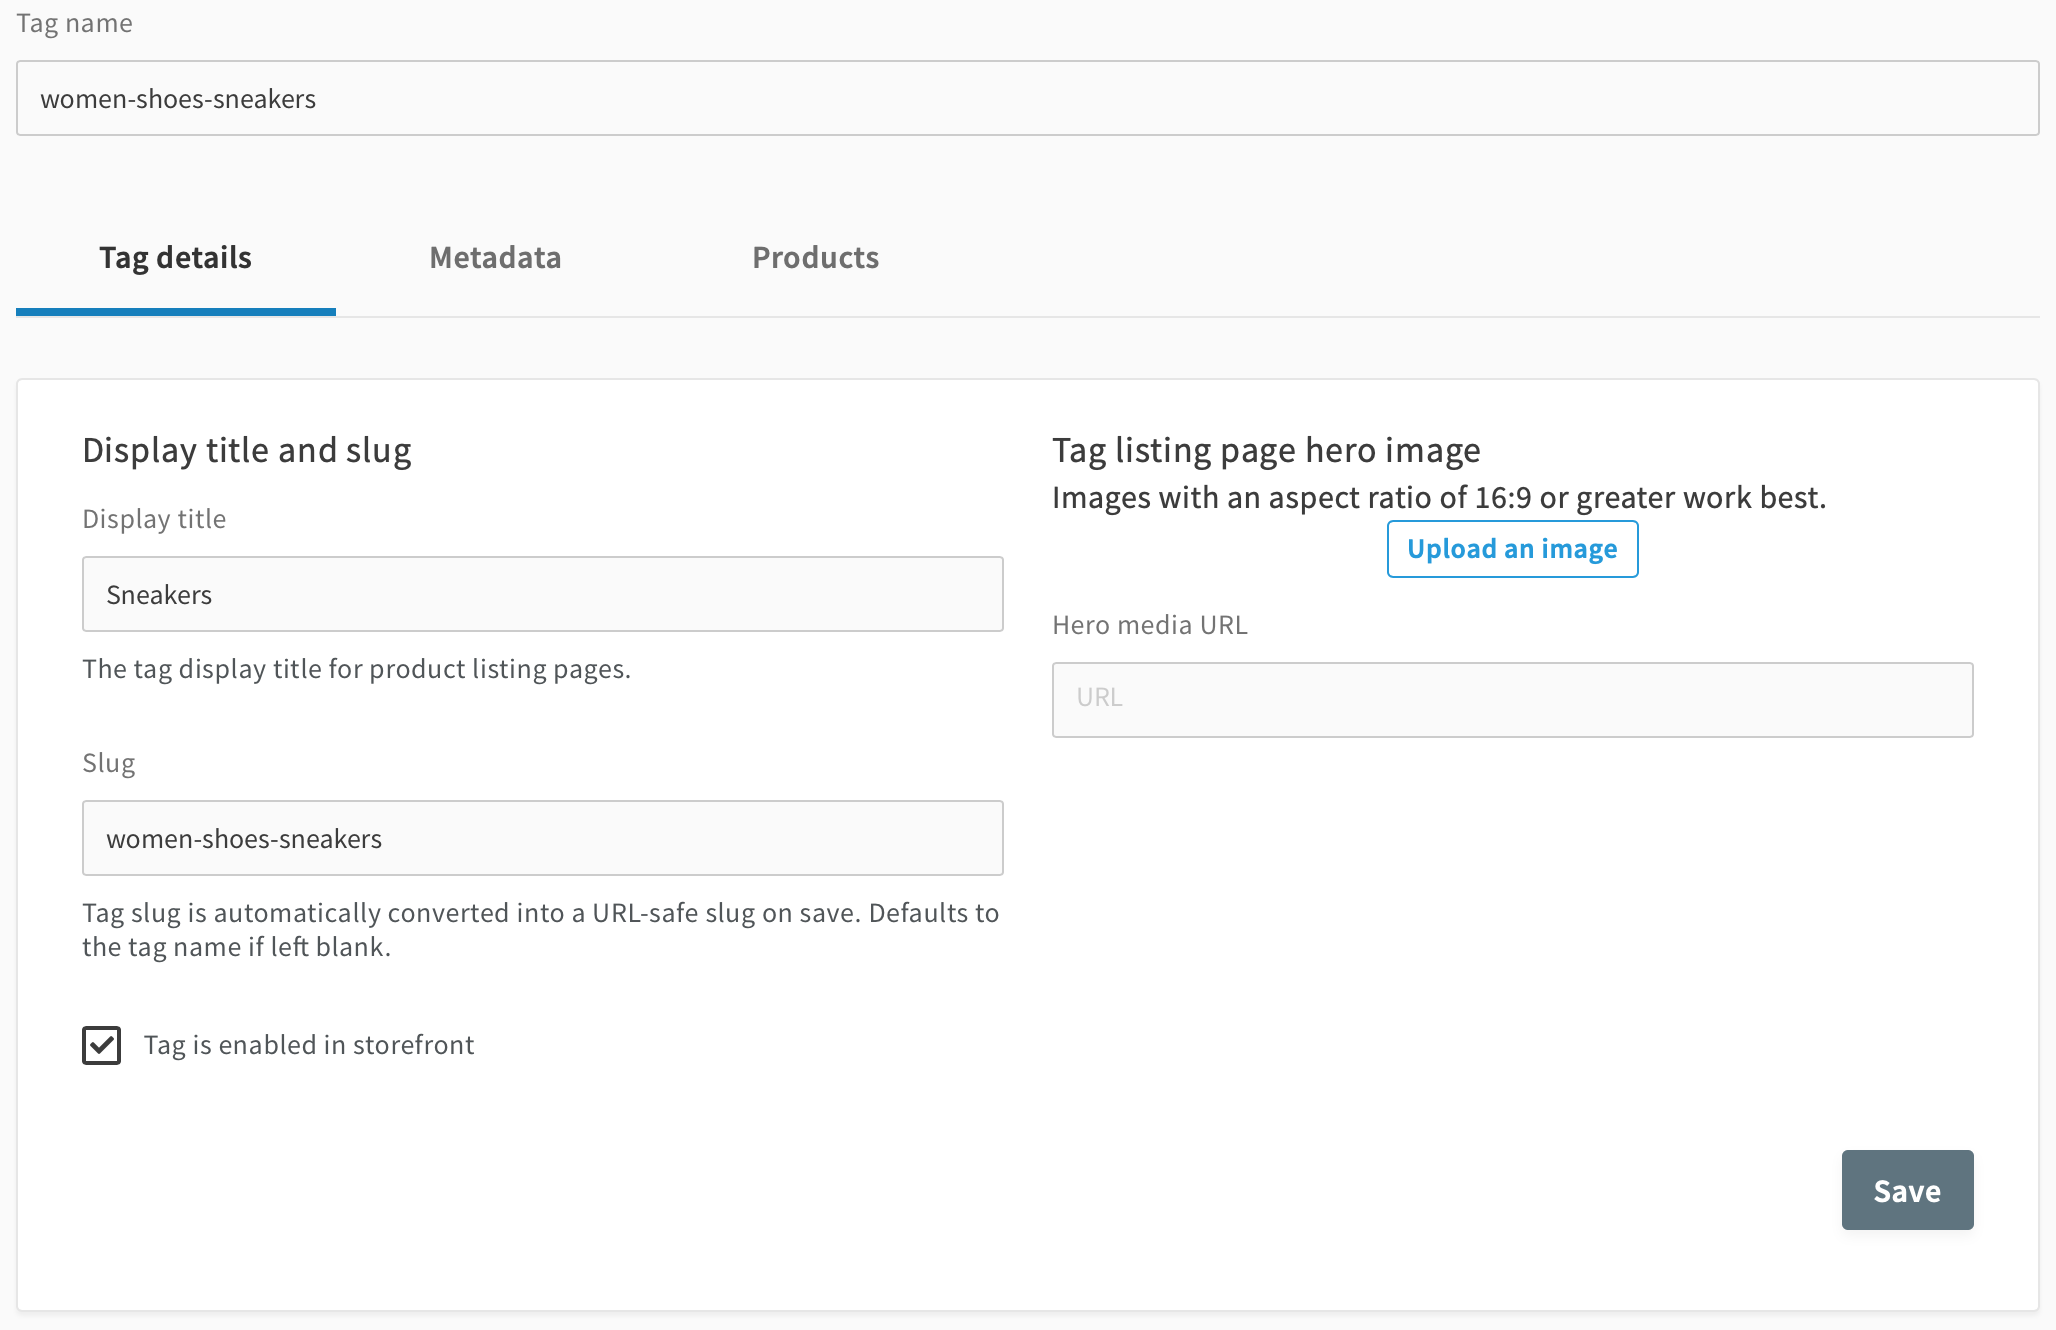2056x1330 pixels.
Task: Focus the Display title field containing Sneakers
Action: pyautogui.click(x=542, y=594)
